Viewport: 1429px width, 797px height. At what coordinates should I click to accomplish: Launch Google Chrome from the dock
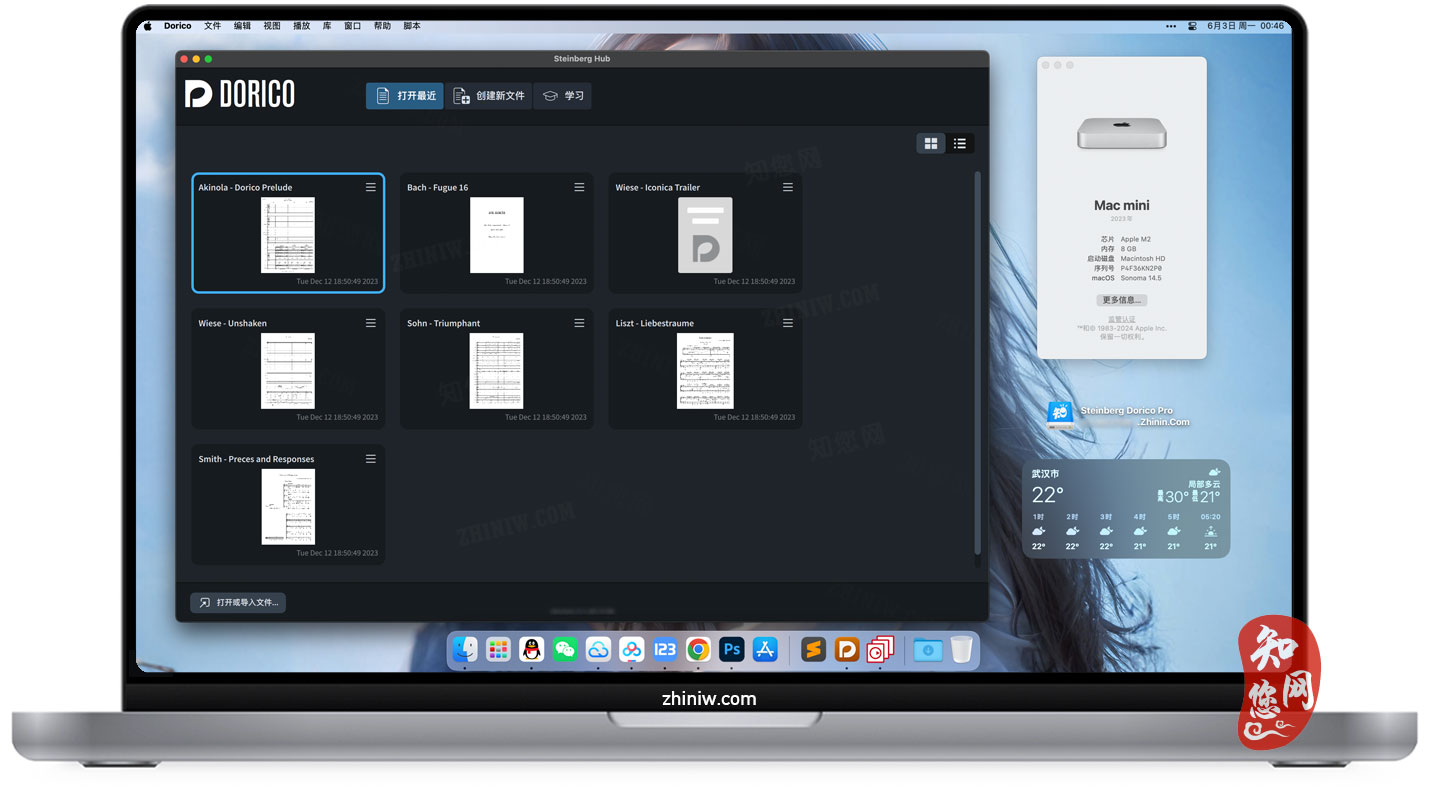pyautogui.click(x=699, y=650)
